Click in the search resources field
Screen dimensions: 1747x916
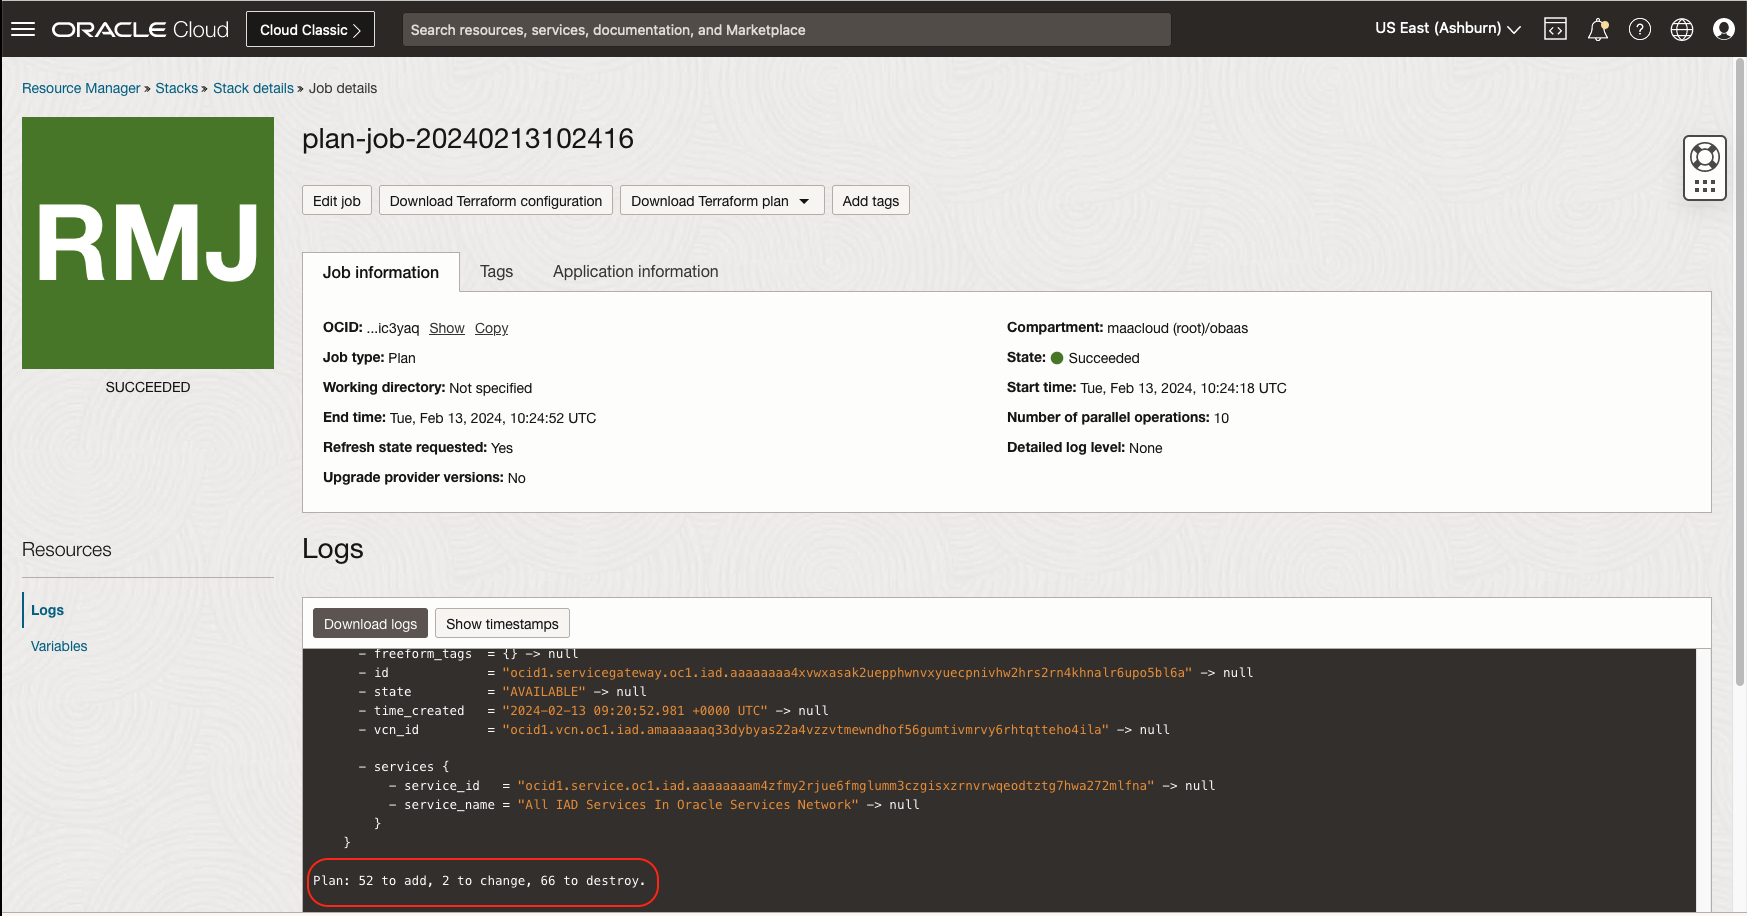pyautogui.click(x=786, y=30)
